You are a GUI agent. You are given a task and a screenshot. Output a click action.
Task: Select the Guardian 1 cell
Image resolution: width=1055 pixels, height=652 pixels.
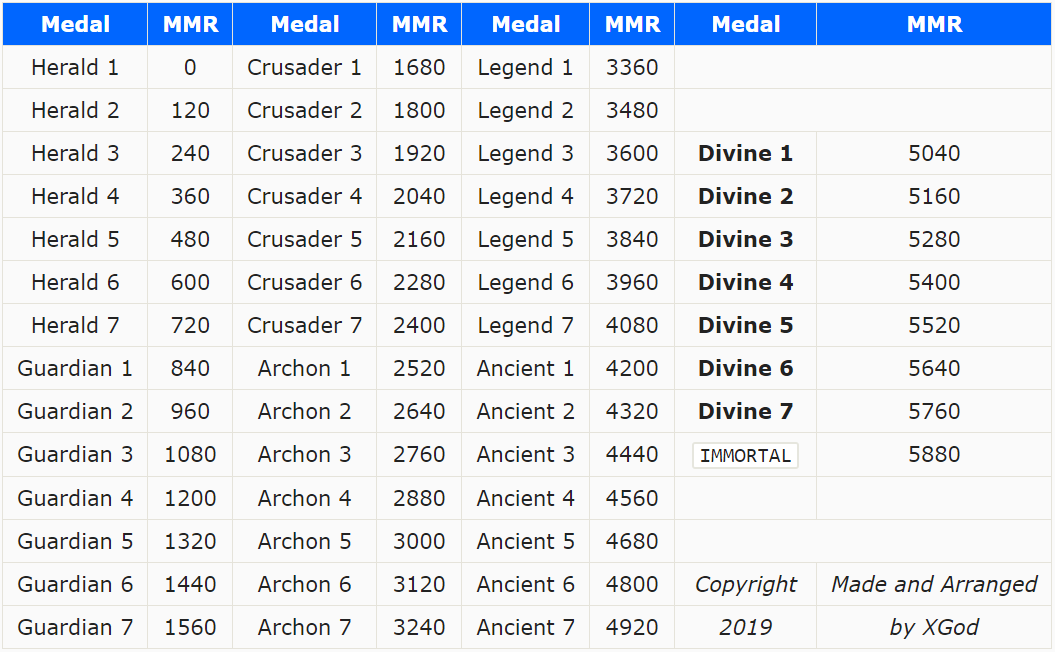(x=75, y=369)
